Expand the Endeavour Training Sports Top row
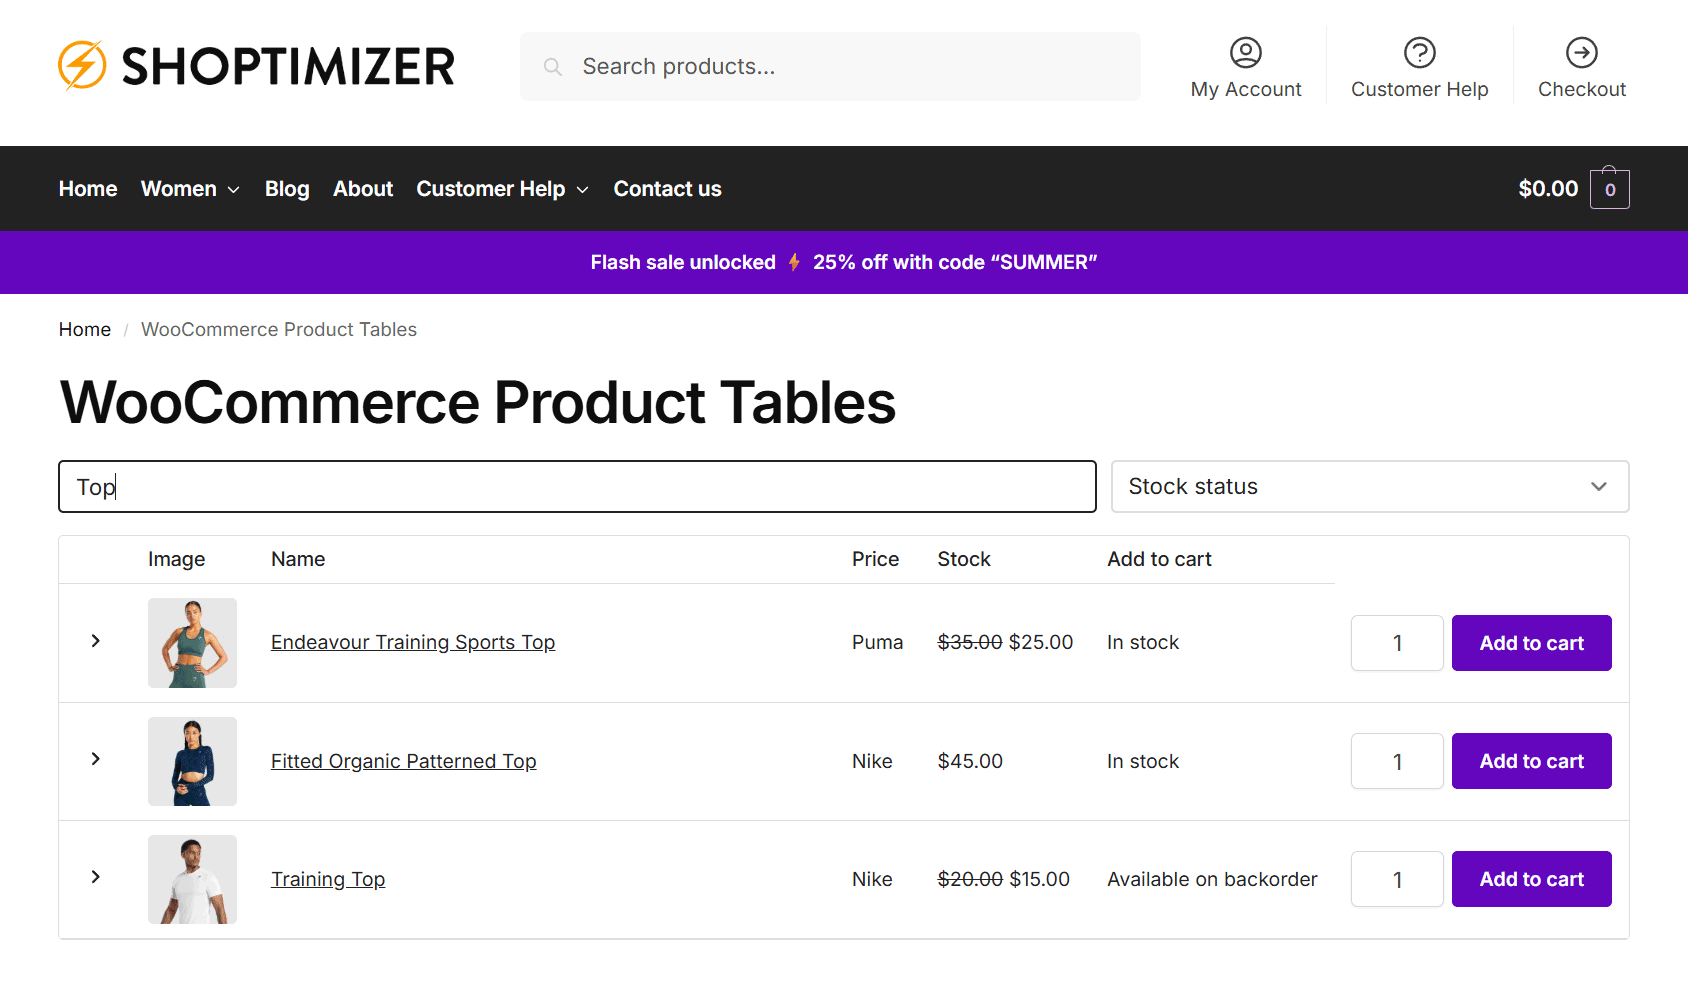 point(95,641)
